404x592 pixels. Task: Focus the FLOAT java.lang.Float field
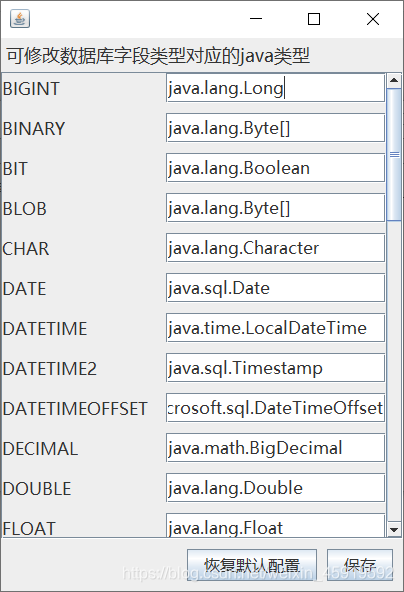275,526
